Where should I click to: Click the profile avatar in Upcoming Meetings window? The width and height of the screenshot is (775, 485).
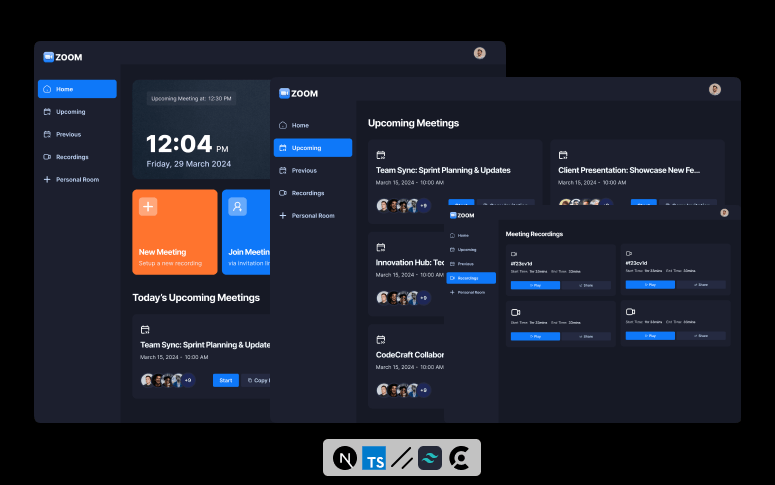715,89
